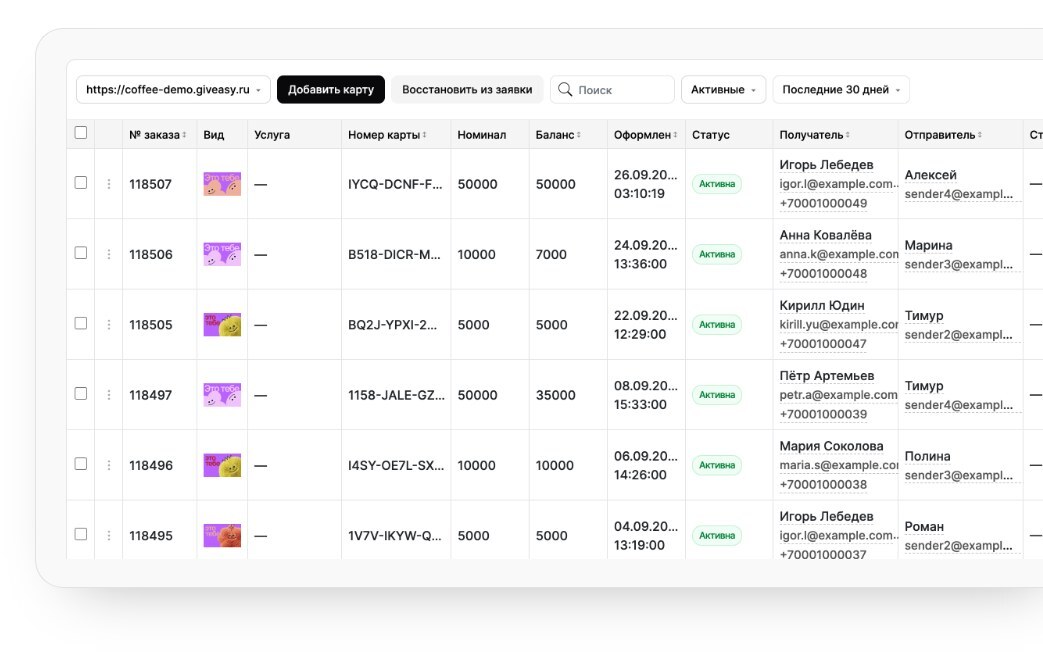Sort by Номер карты column arrows
The image size is (1043, 653).
424,135
